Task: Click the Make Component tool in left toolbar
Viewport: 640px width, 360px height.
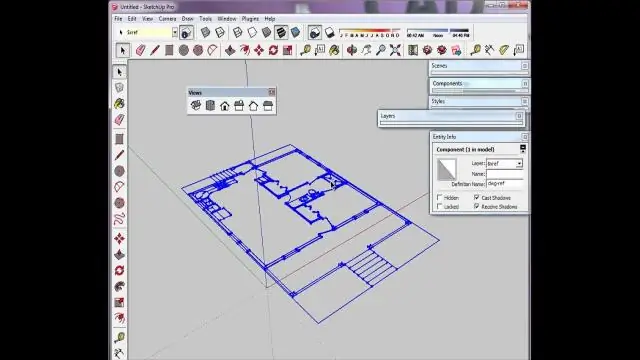Action: [x=119, y=87]
